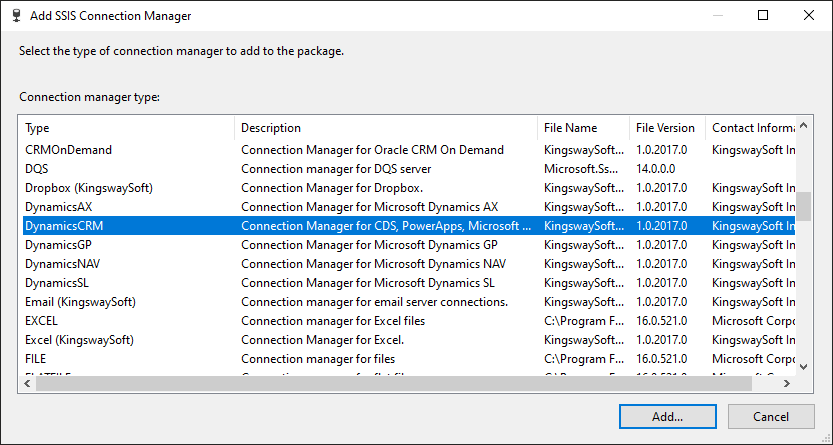833x445 pixels.
Task: Close the dialog with the X button
Action: click(809, 15)
